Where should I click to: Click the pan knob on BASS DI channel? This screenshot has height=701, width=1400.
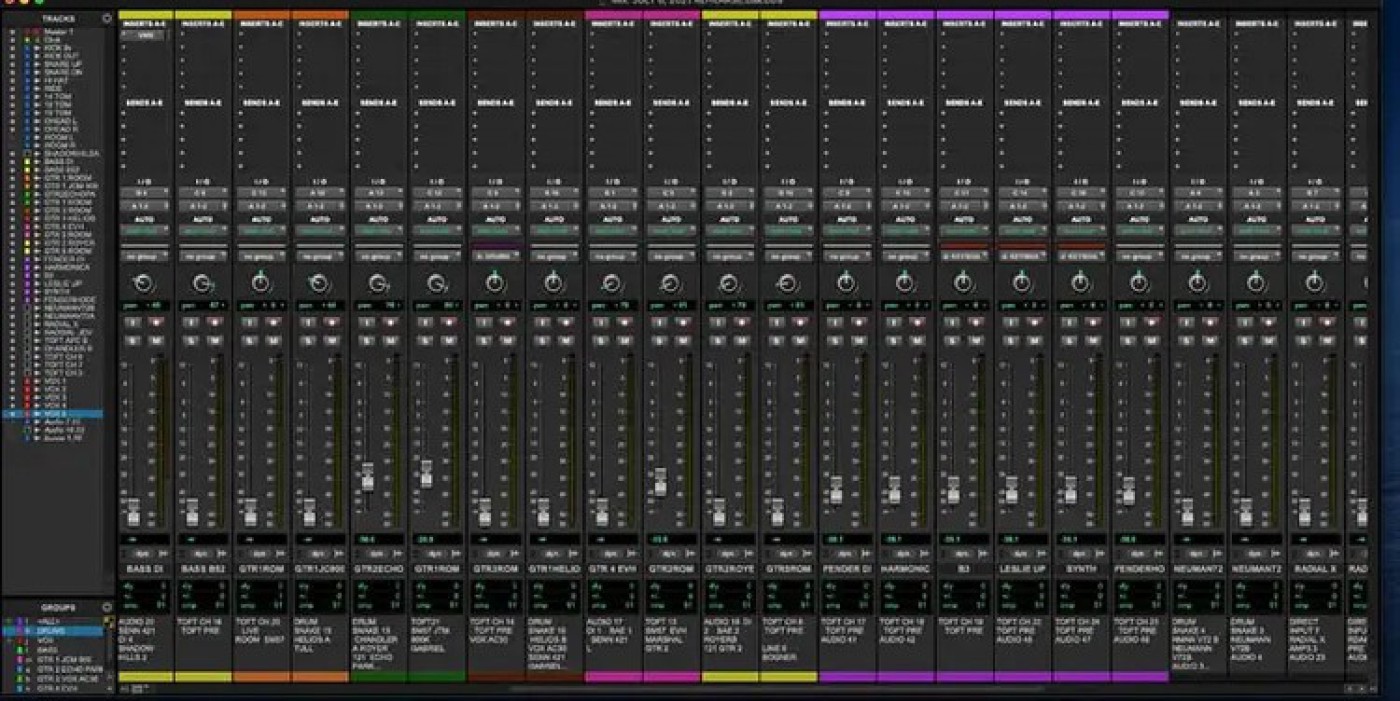(145, 283)
